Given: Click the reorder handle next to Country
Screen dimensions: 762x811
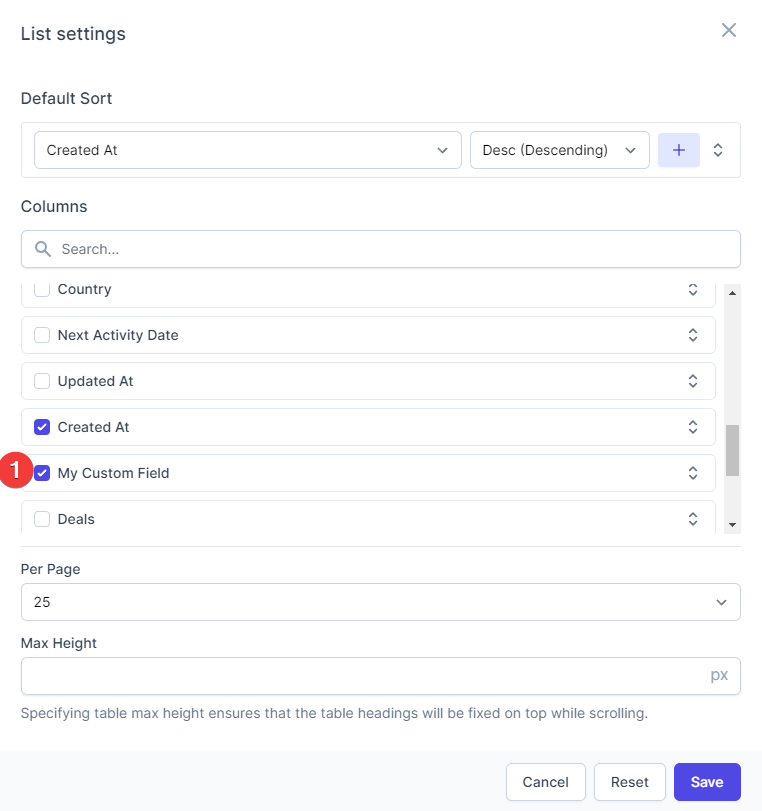Looking at the screenshot, I should tap(693, 289).
